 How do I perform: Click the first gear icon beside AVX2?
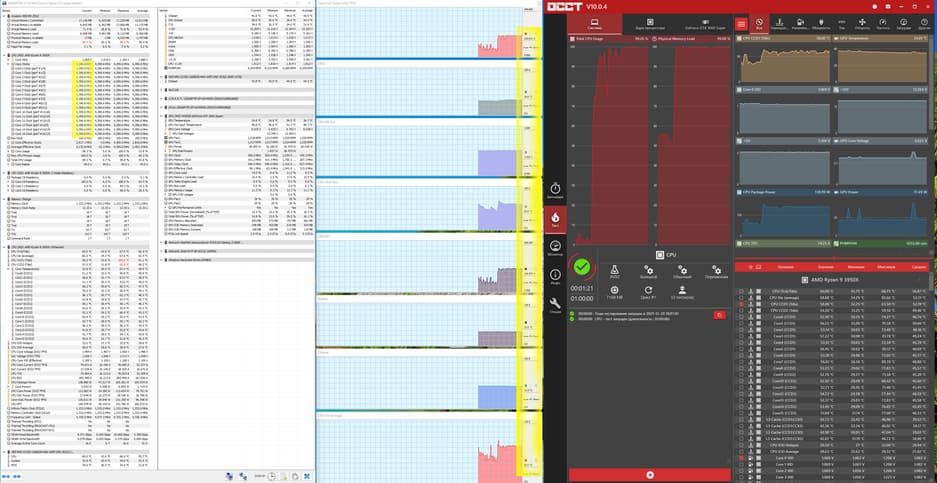pyautogui.click(x=648, y=272)
